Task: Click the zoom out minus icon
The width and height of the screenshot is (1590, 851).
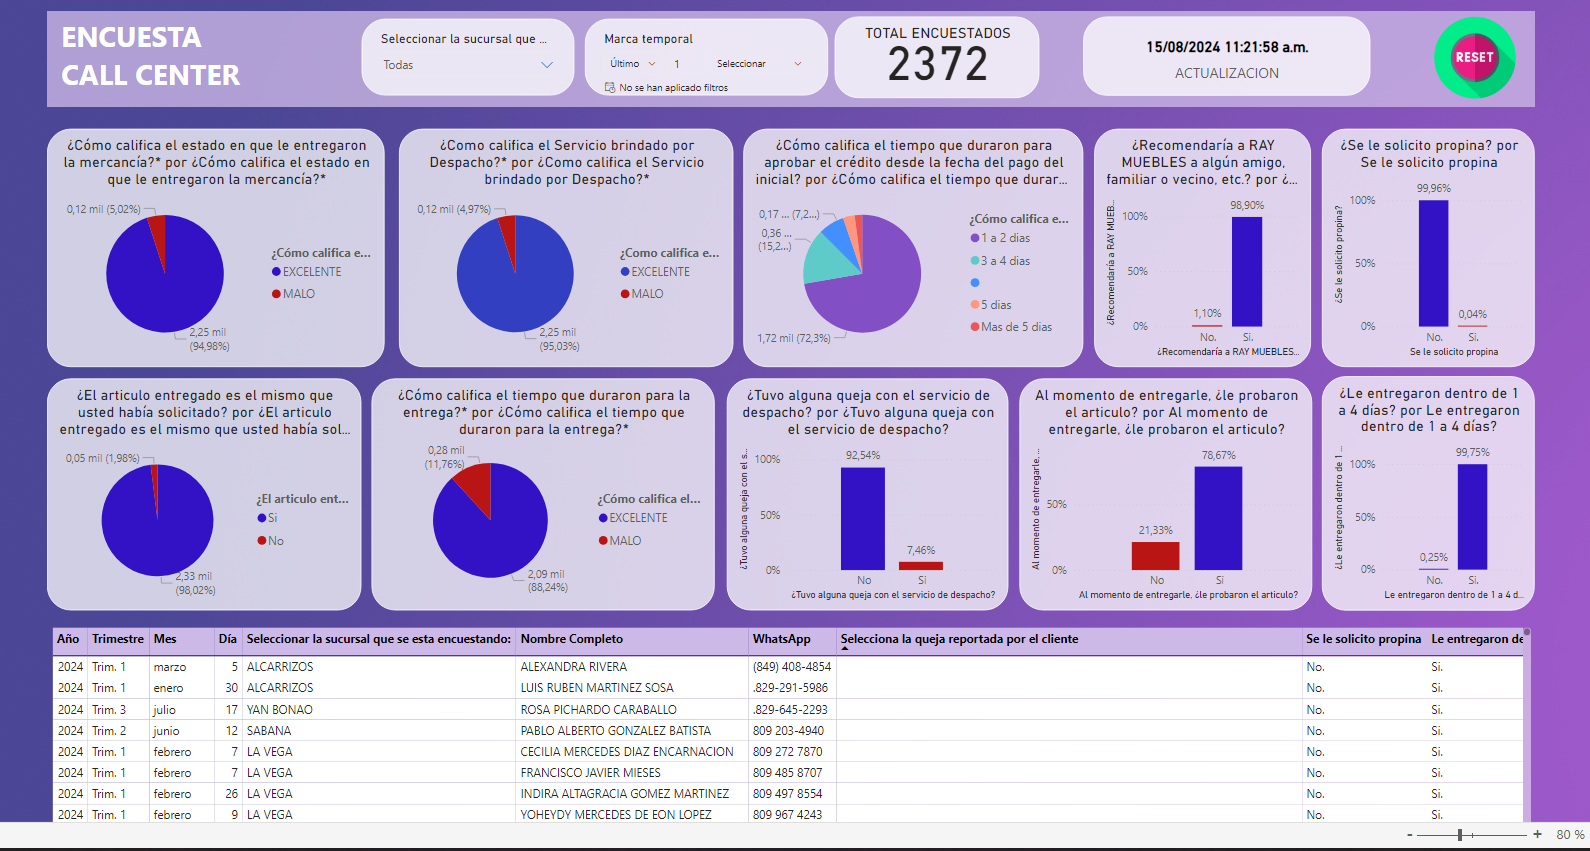Action: point(1410,834)
